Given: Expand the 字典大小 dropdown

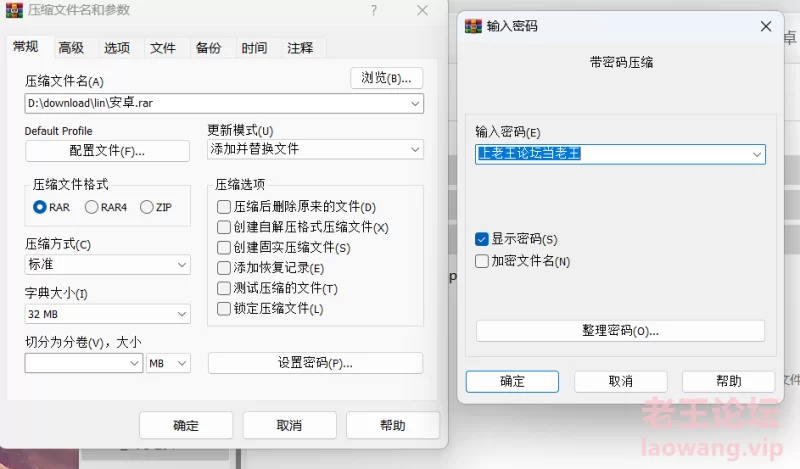Looking at the screenshot, I should pyautogui.click(x=107, y=314).
